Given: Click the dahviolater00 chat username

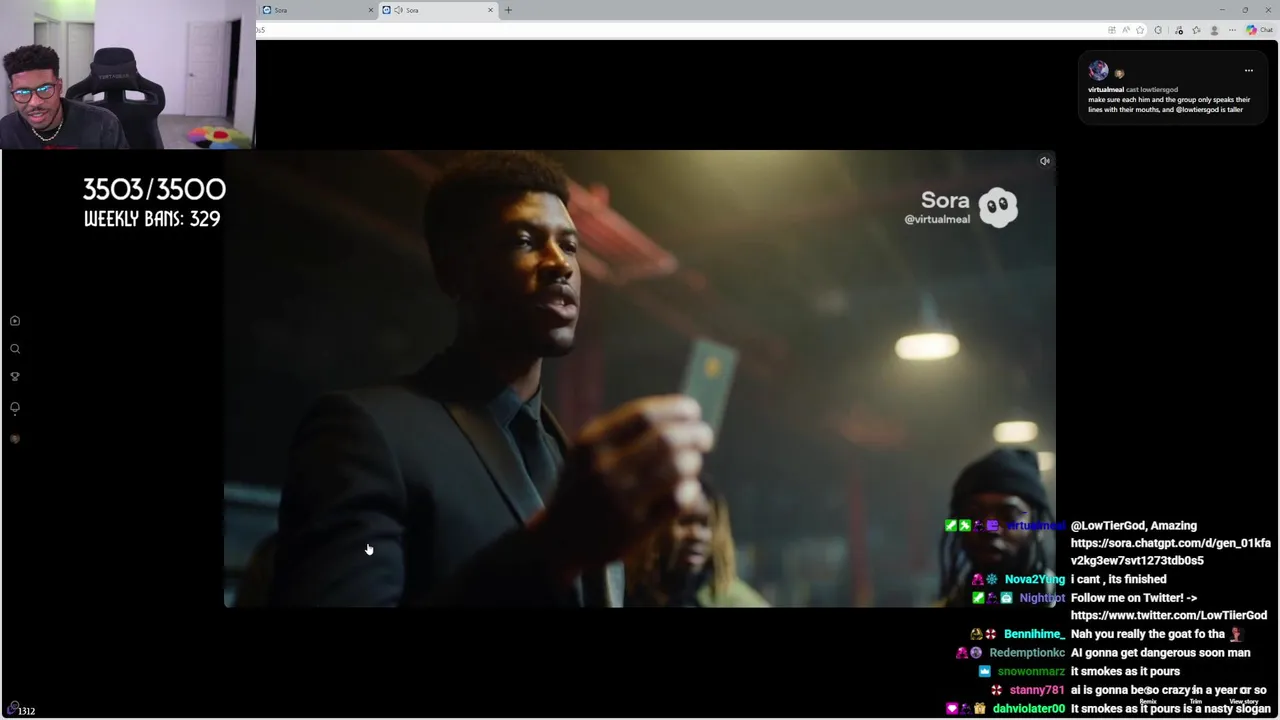Looking at the screenshot, I should 1029,709.
